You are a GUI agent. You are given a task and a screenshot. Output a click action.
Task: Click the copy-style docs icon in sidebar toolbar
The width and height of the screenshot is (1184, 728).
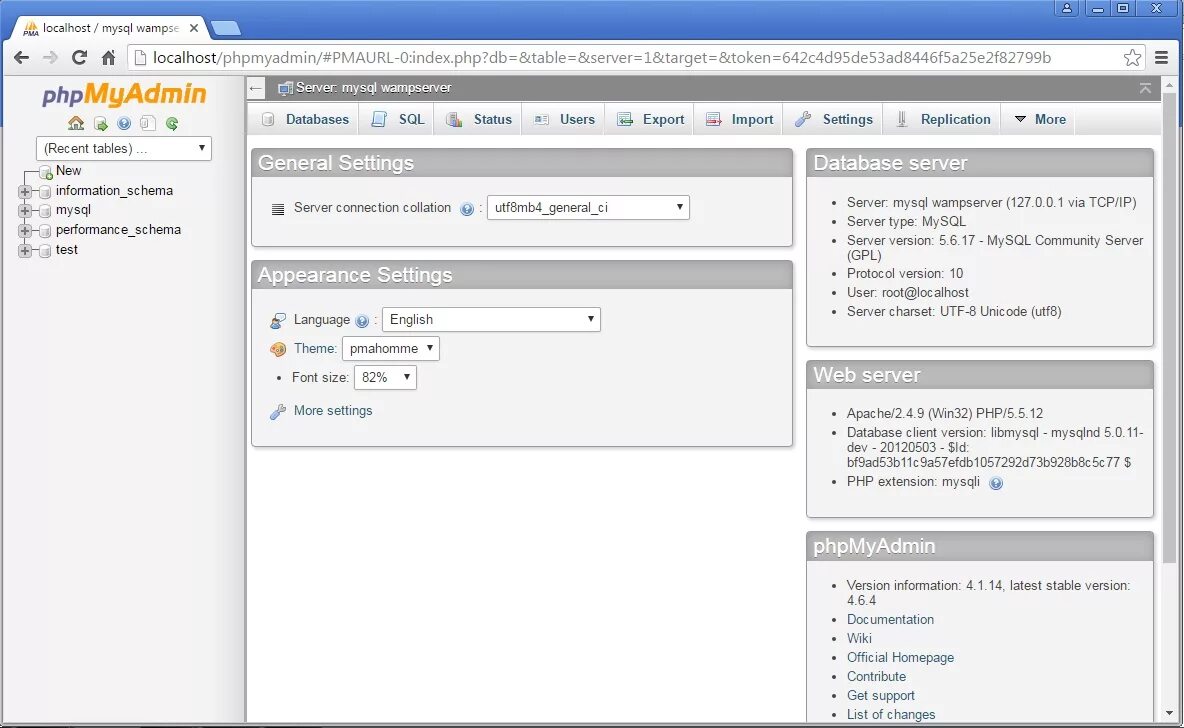(147, 123)
